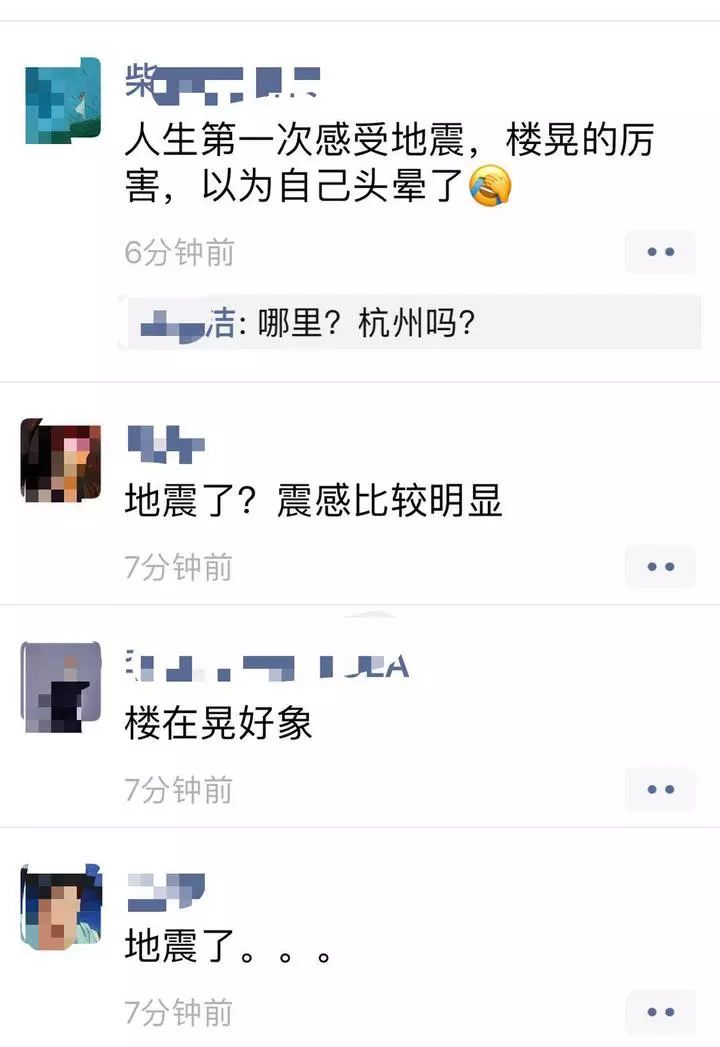Screen dimensions: 720x1047
Task: Tap the 6分钟前 timestamp
Action: [179, 252]
